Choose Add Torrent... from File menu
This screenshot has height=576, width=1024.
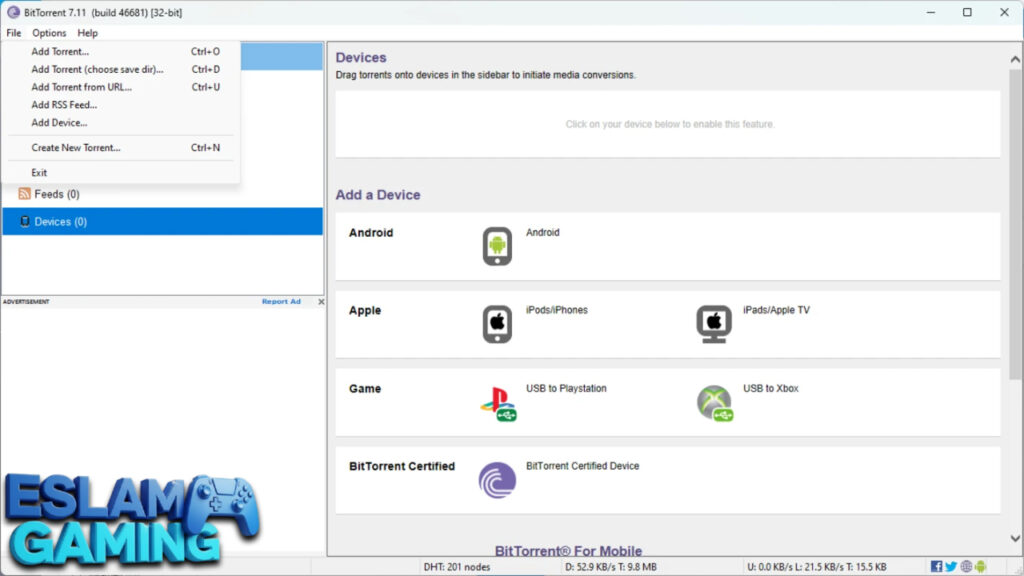point(123,51)
